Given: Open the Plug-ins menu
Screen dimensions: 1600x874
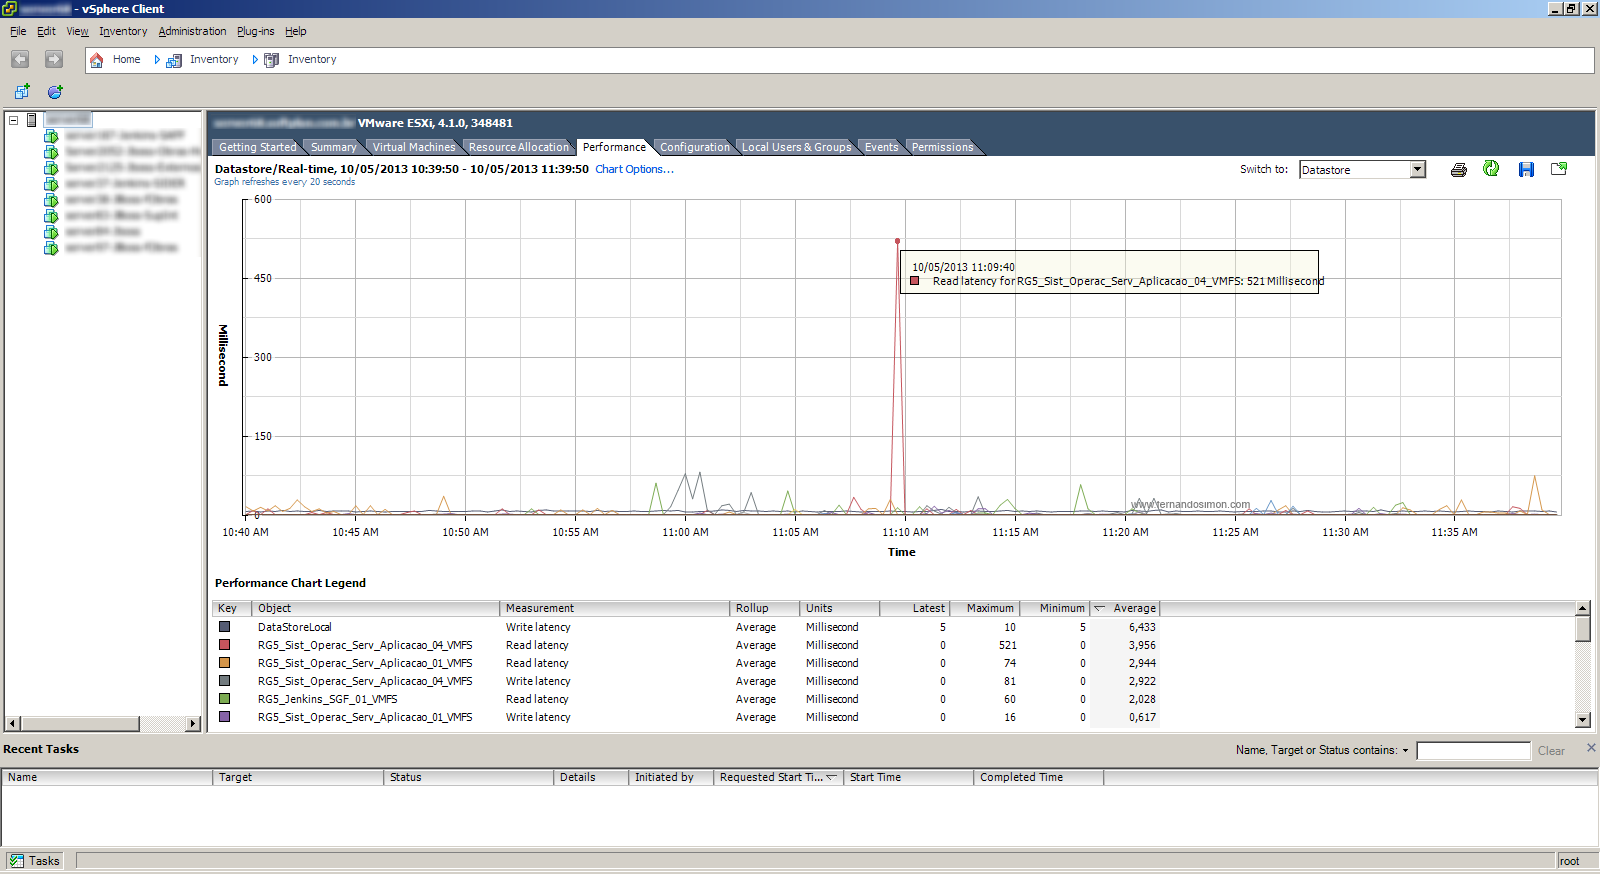Looking at the screenshot, I should pyautogui.click(x=255, y=31).
